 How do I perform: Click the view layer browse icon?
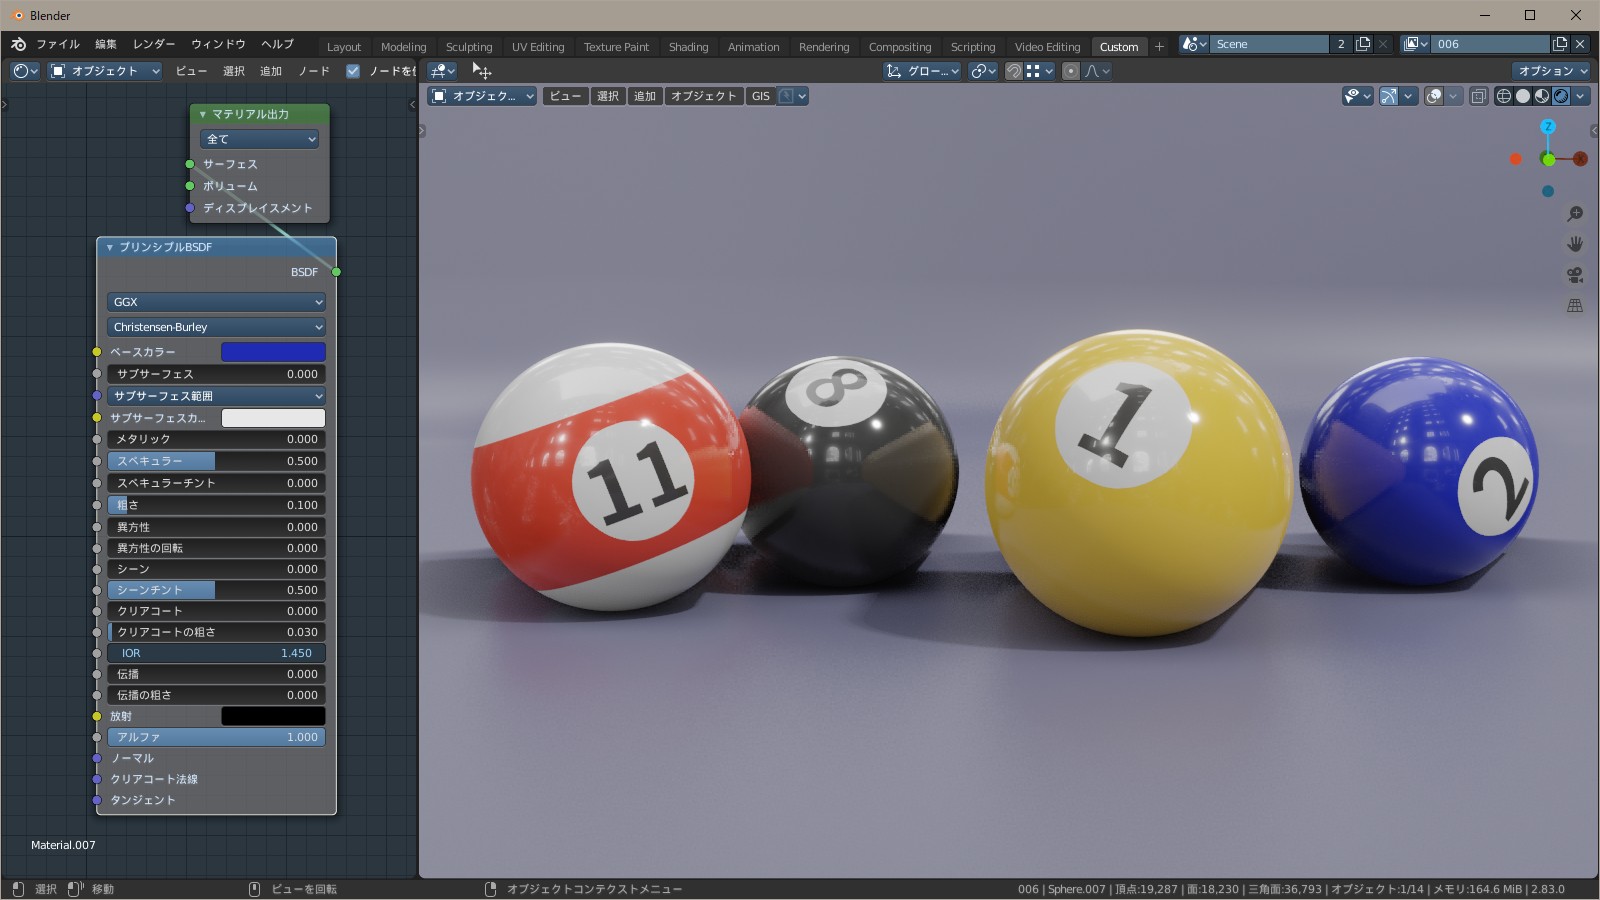1415,44
